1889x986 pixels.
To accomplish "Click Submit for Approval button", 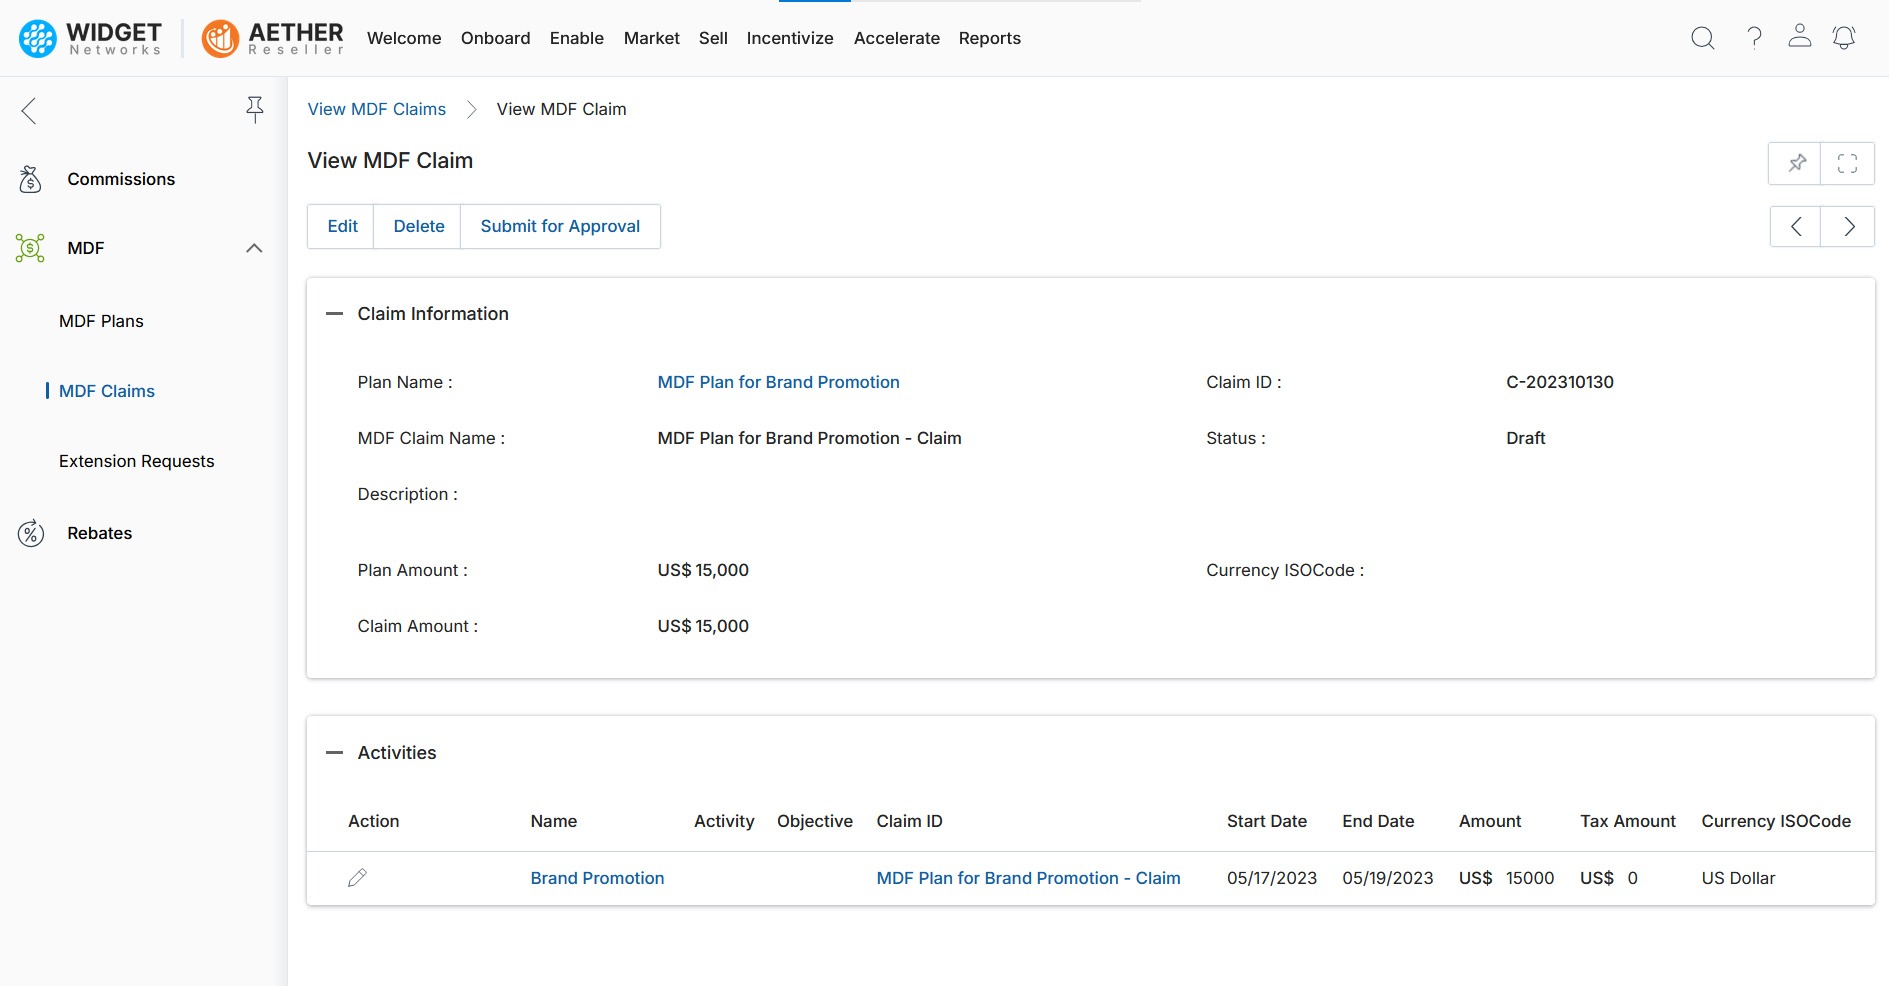I will click(x=560, y=227).
